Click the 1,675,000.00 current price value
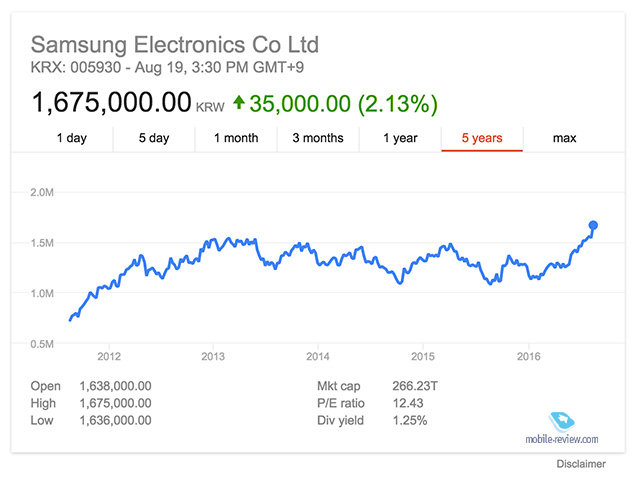This screenshot has height=479, width=640. click(111, 102)
